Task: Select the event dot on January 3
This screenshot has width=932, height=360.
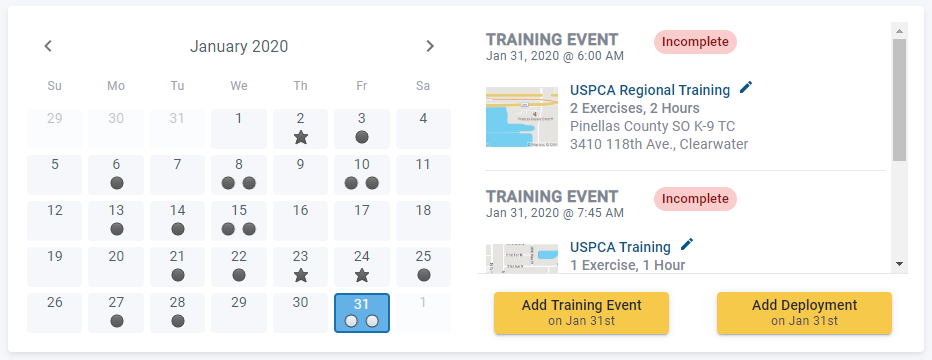Action: [x=362, y=137]
